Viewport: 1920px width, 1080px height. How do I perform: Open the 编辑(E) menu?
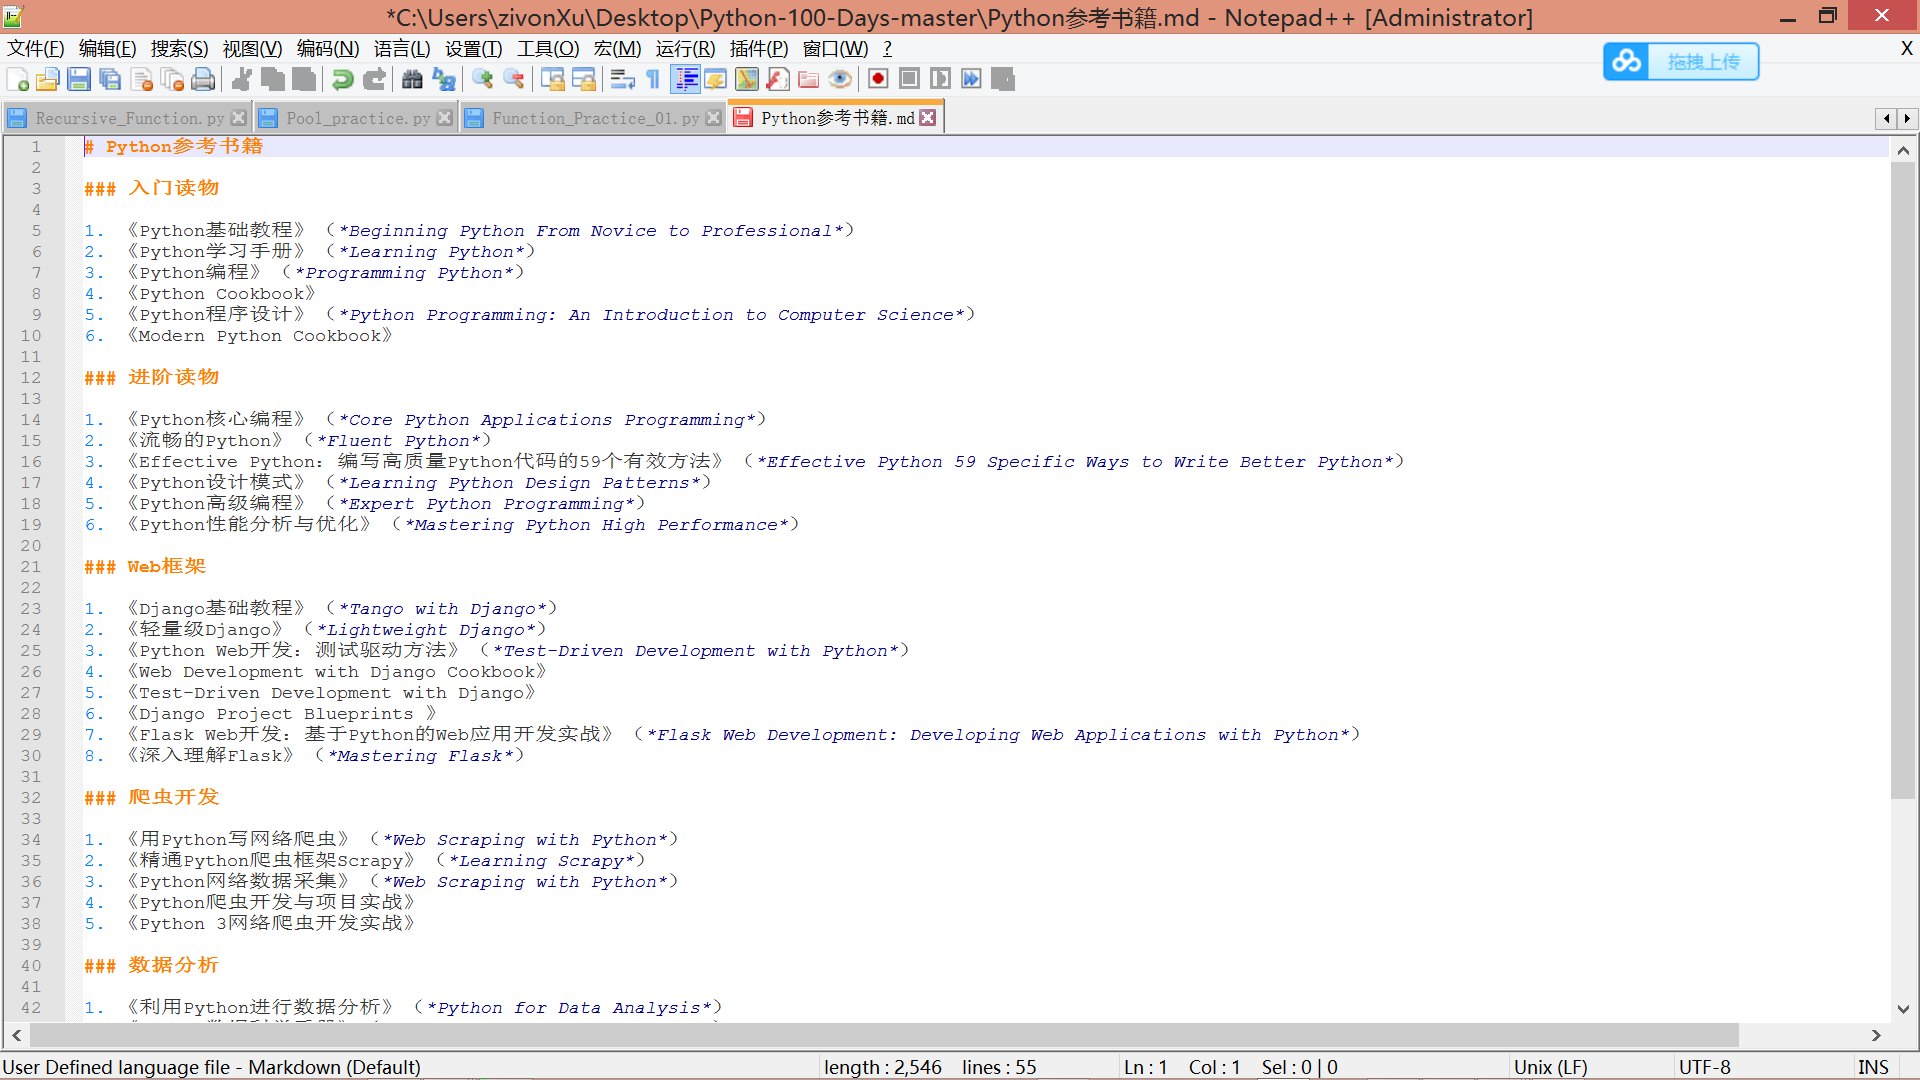click(109, 49)
